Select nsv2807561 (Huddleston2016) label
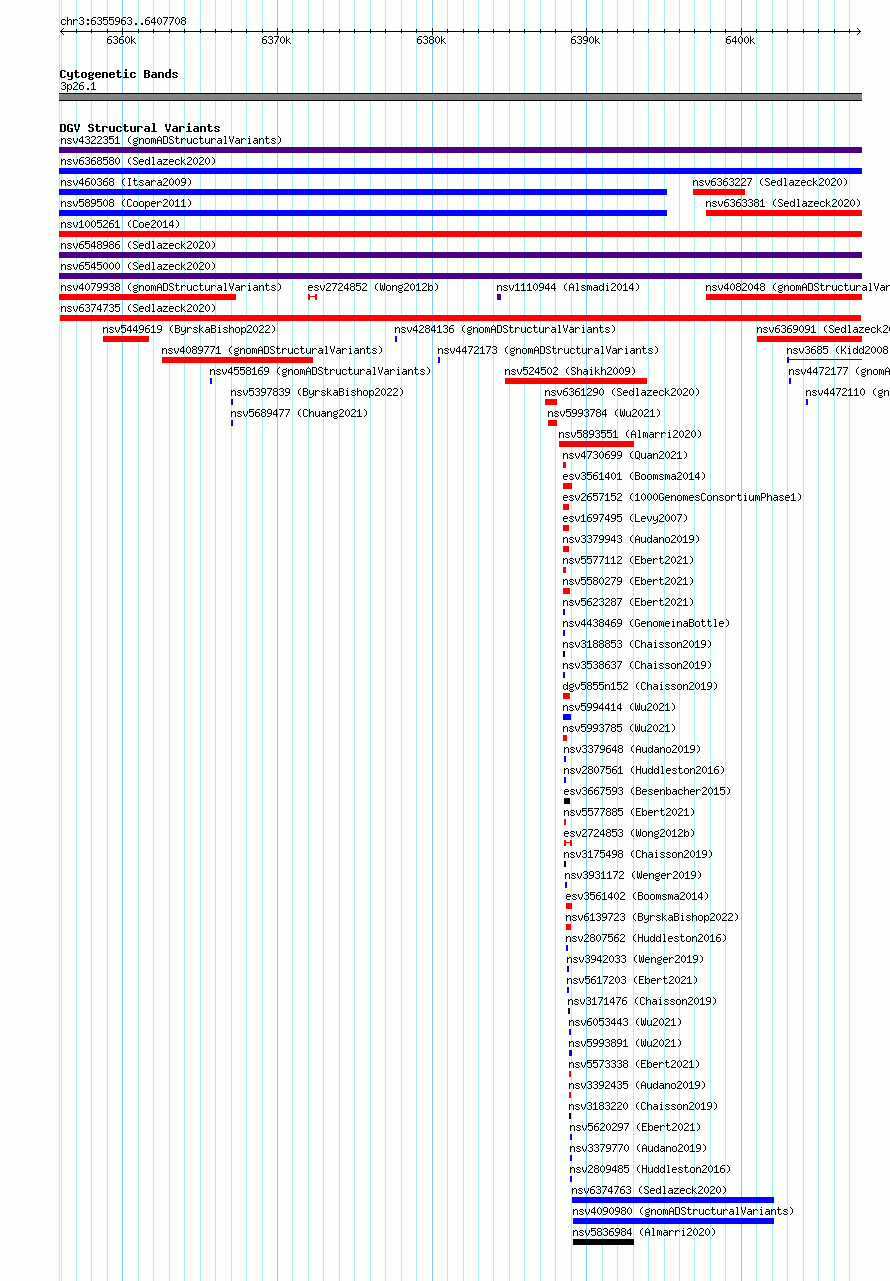Viewport: 890px width, 1281px height. 644,770
